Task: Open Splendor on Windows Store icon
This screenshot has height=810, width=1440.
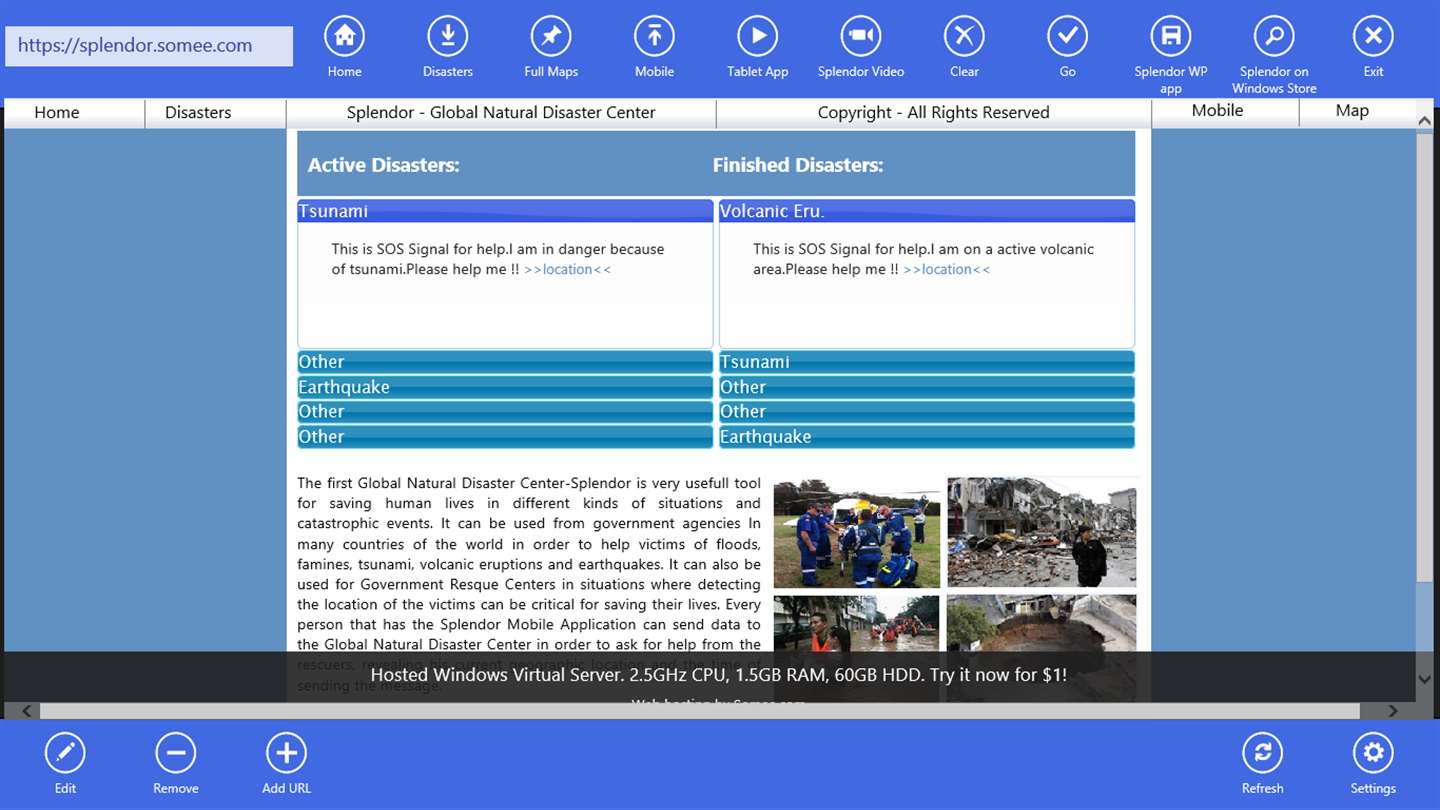Action: click(1274, 37)
